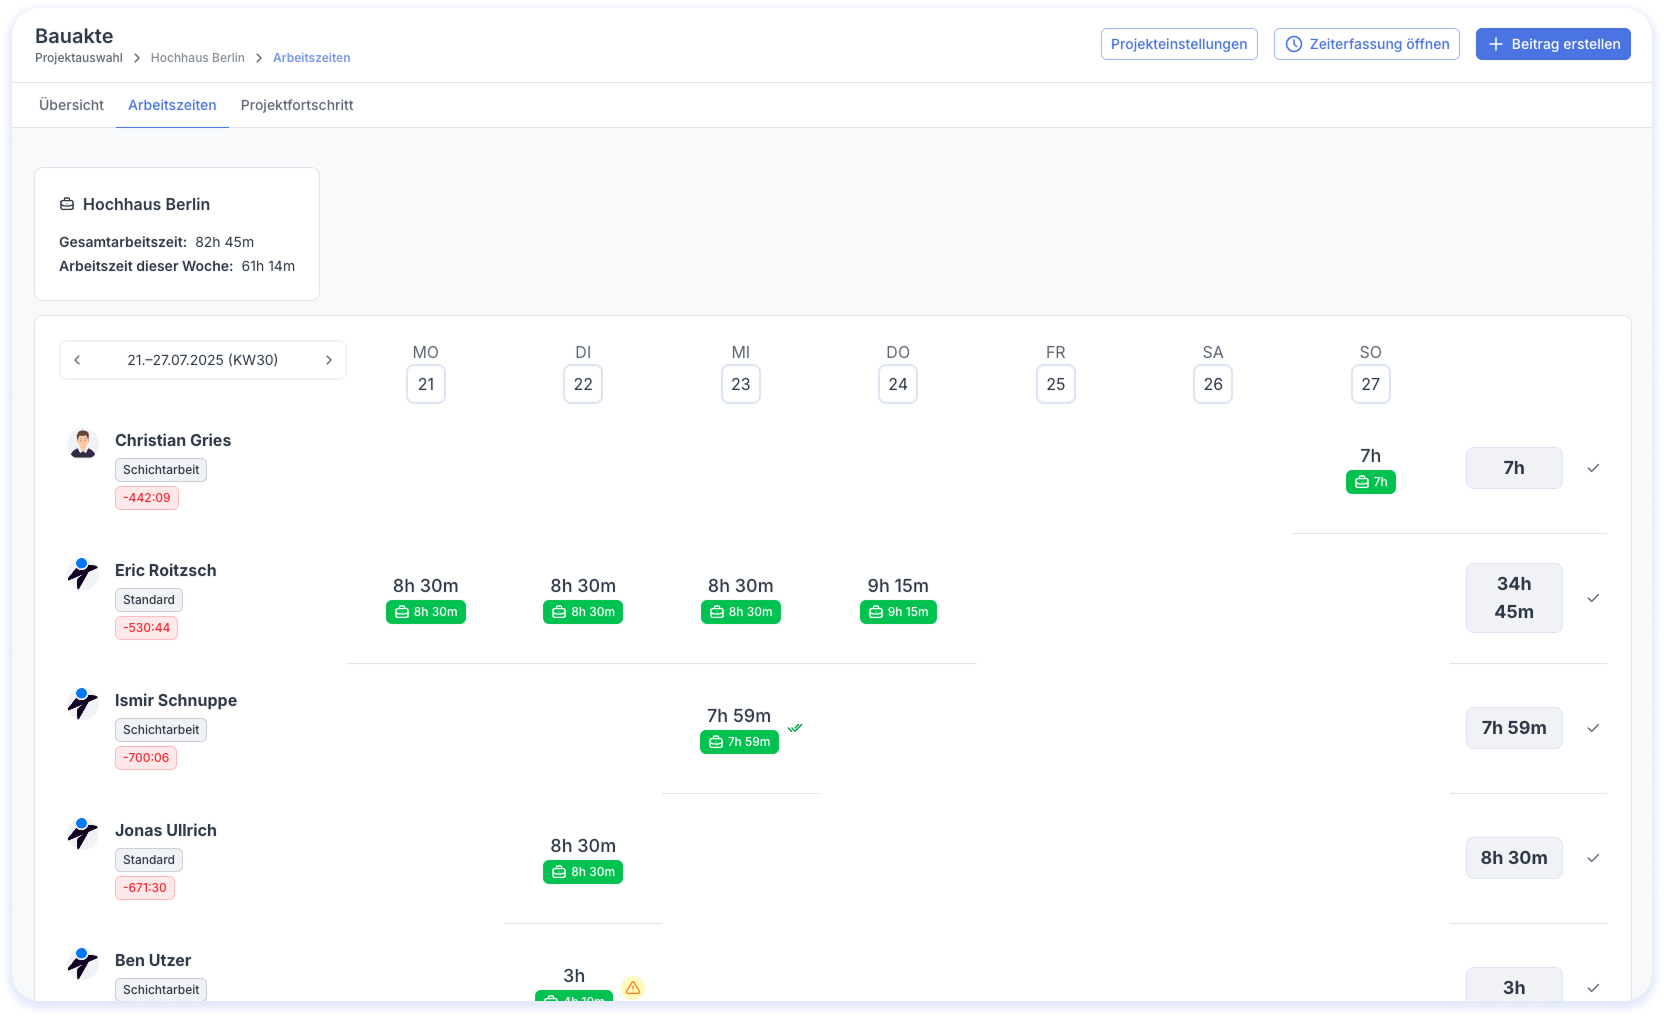Open Projekteinstellungen
Viewport: 1664px width, 1017px height.
[1178, 44]
